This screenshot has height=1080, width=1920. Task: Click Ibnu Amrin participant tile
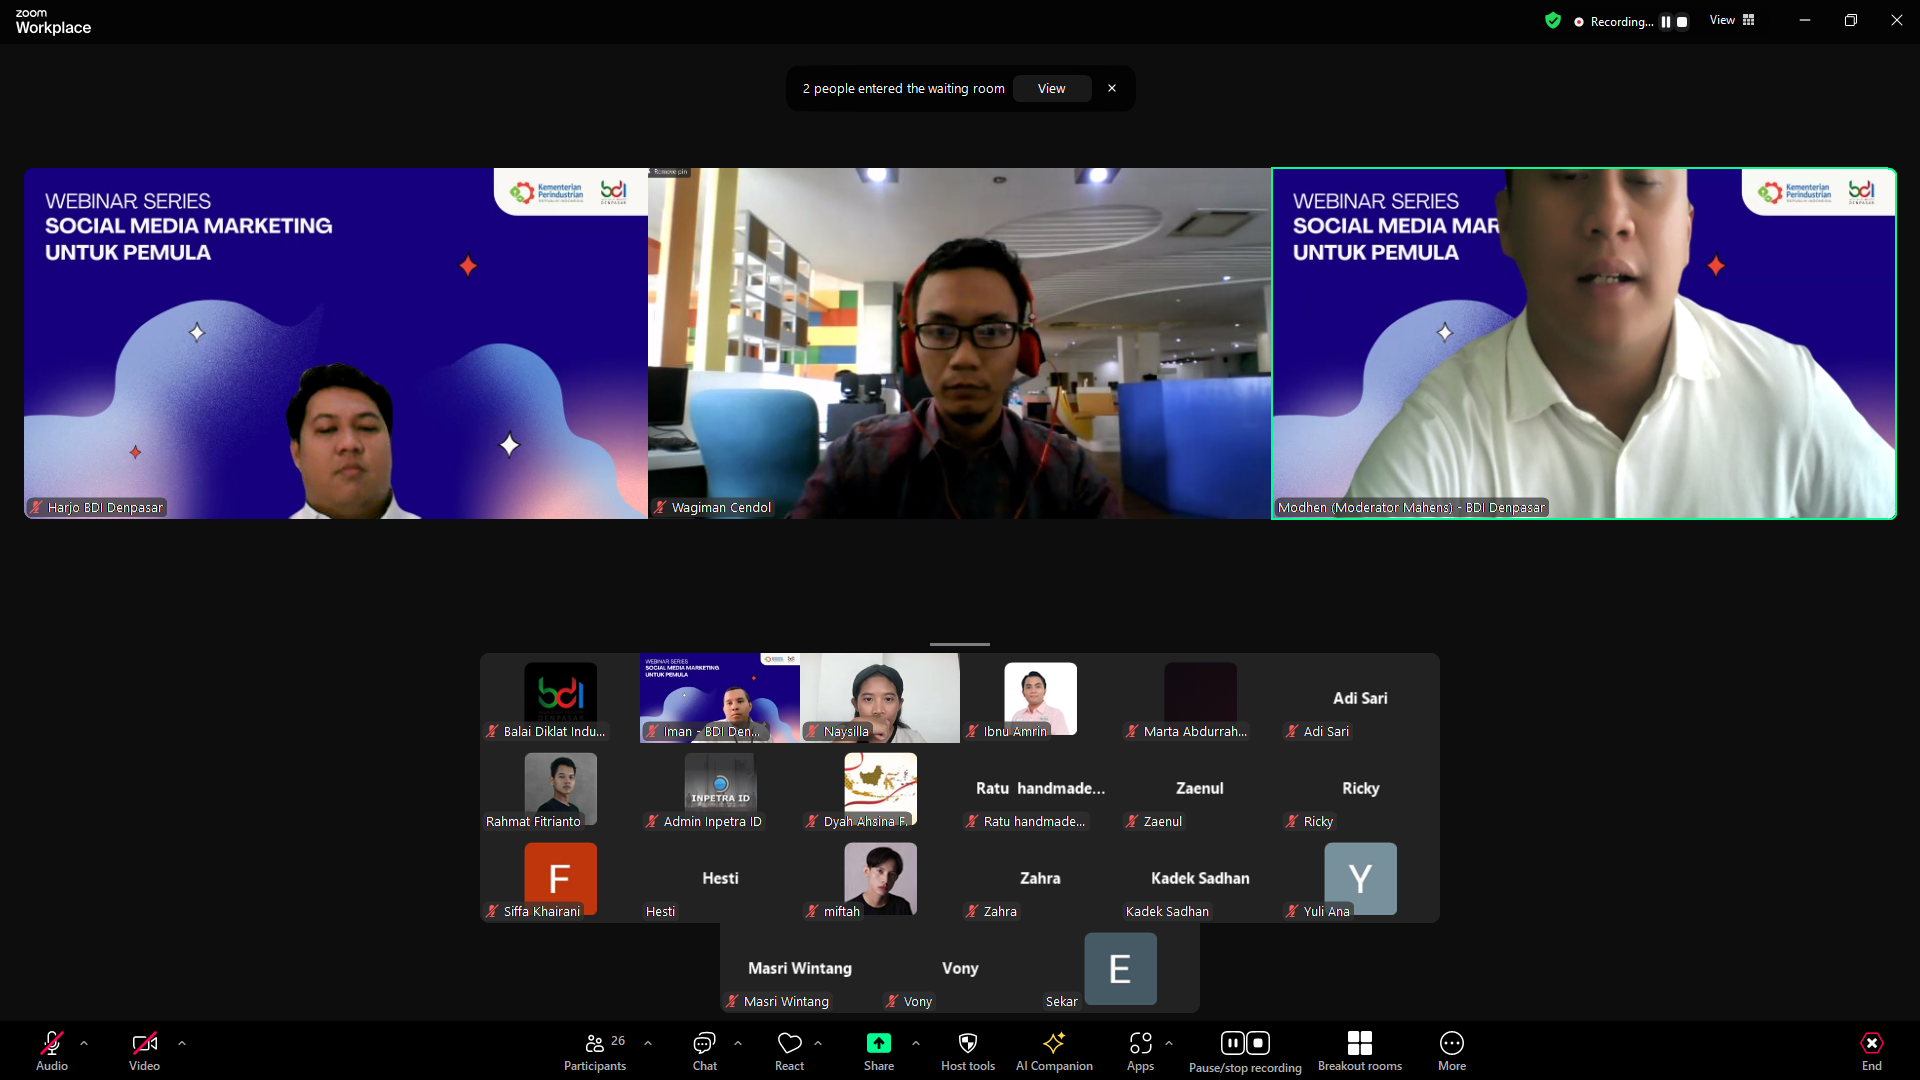(1040, 698)
